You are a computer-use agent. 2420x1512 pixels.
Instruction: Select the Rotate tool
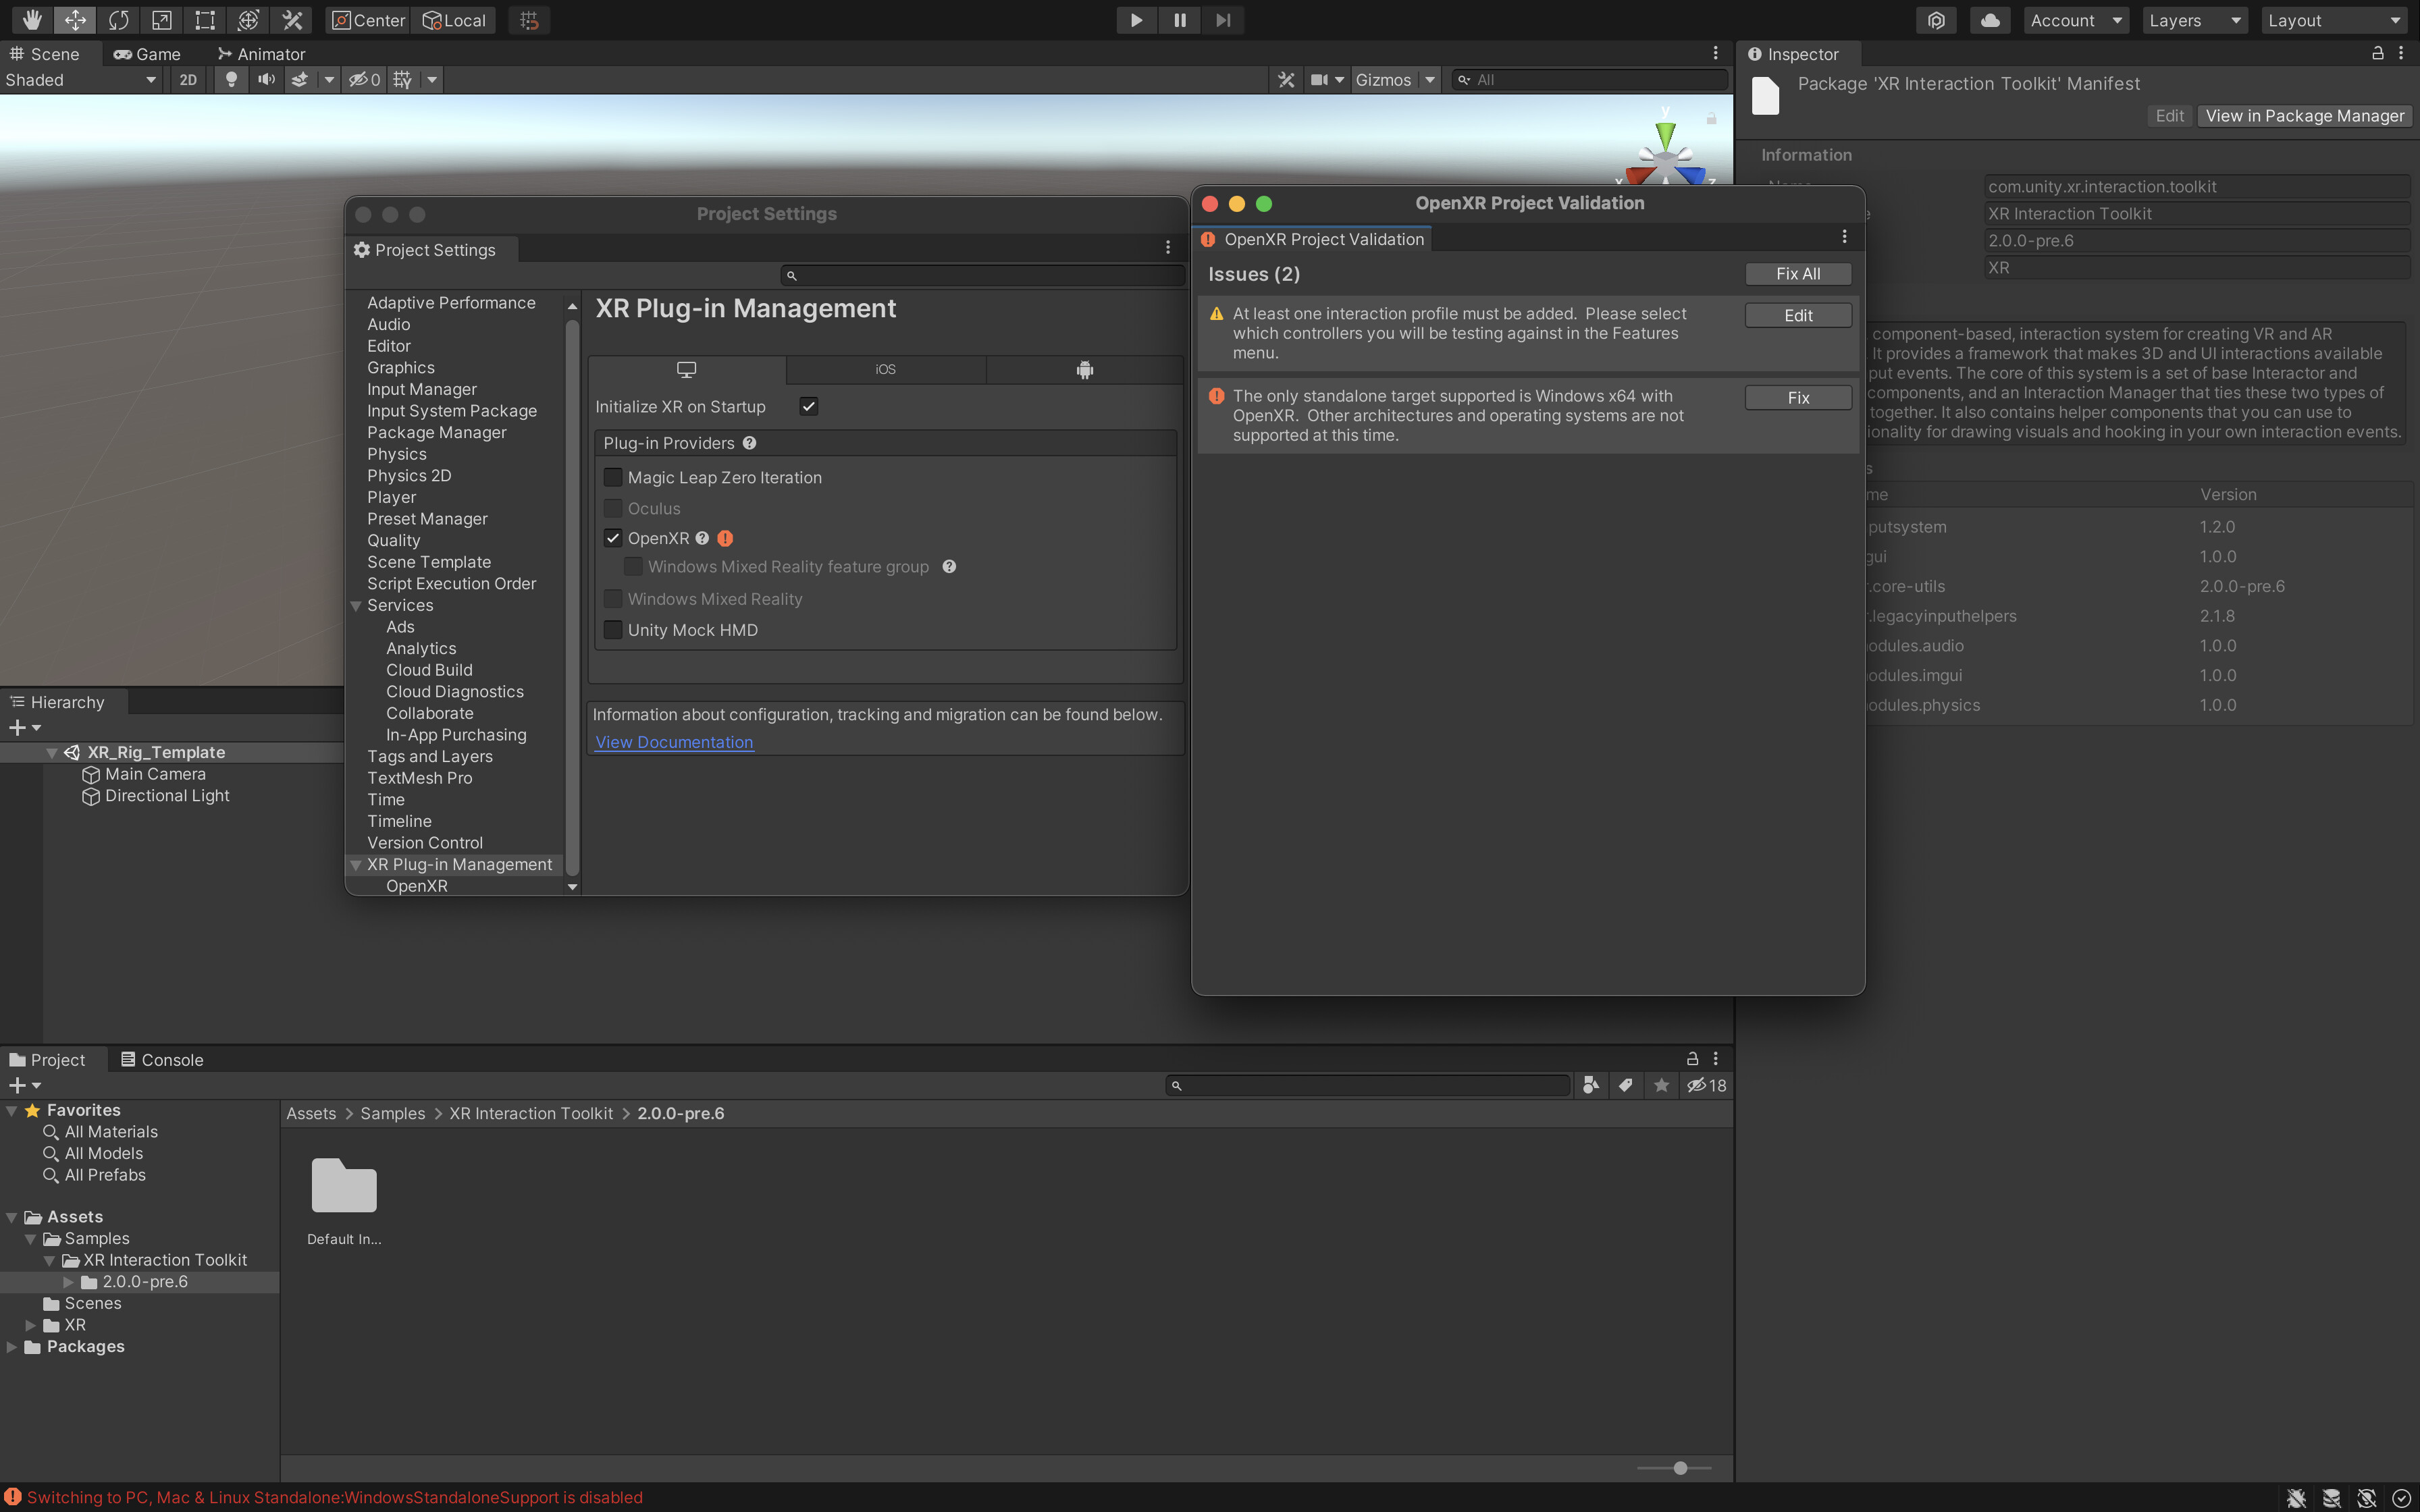pyautogui.click(x=118, y=20)
